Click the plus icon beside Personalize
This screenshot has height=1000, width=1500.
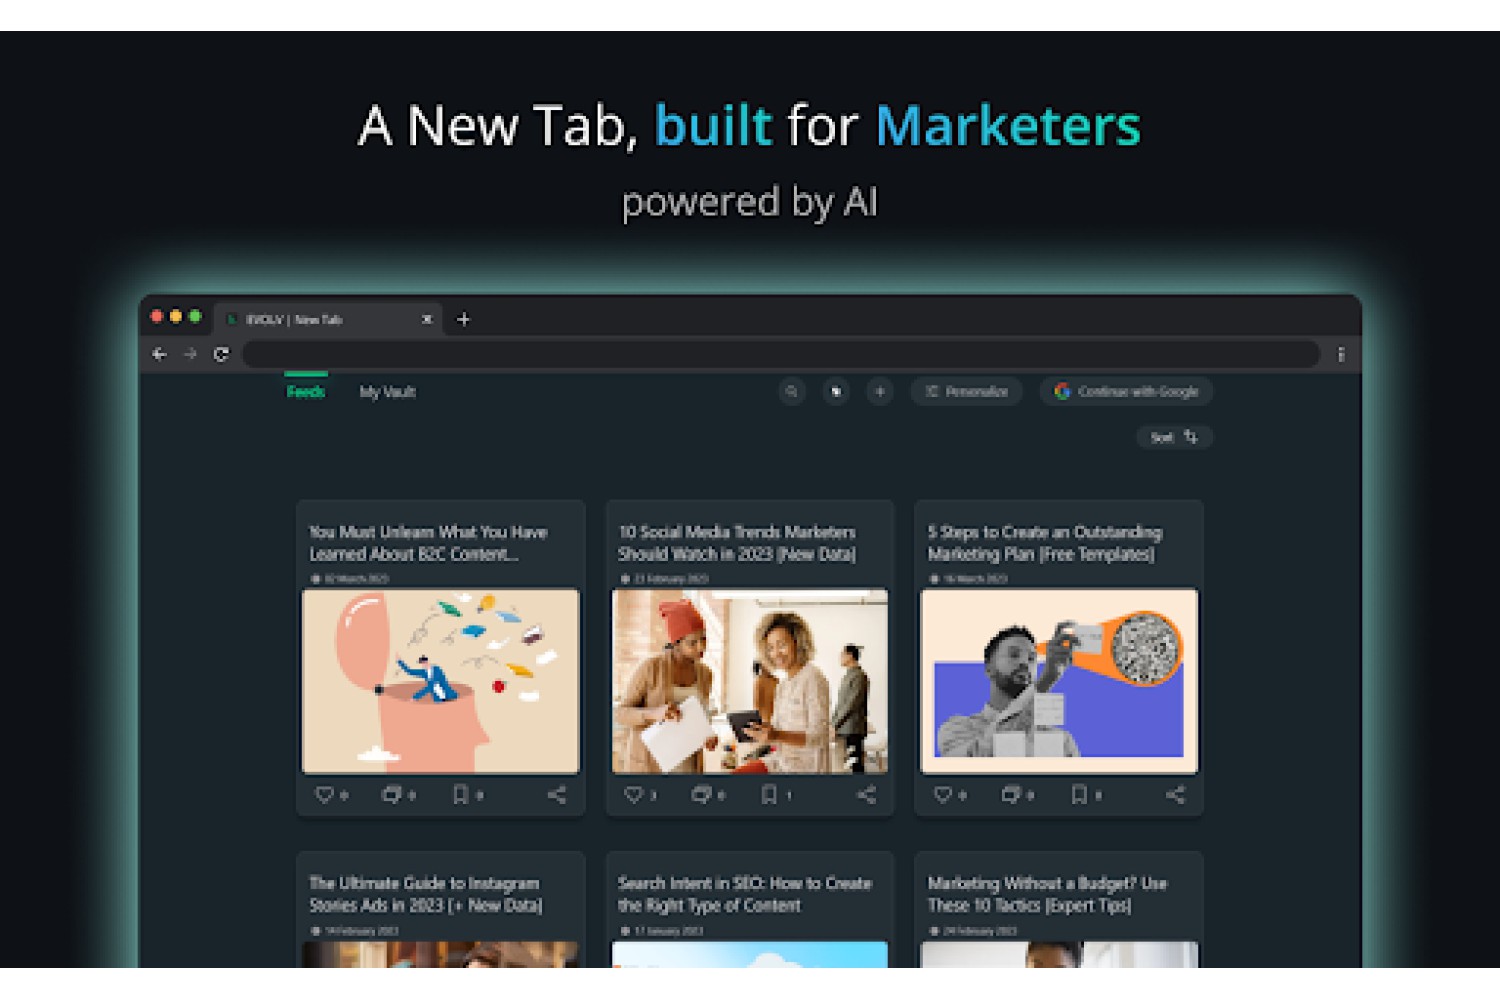pos(880,392)
